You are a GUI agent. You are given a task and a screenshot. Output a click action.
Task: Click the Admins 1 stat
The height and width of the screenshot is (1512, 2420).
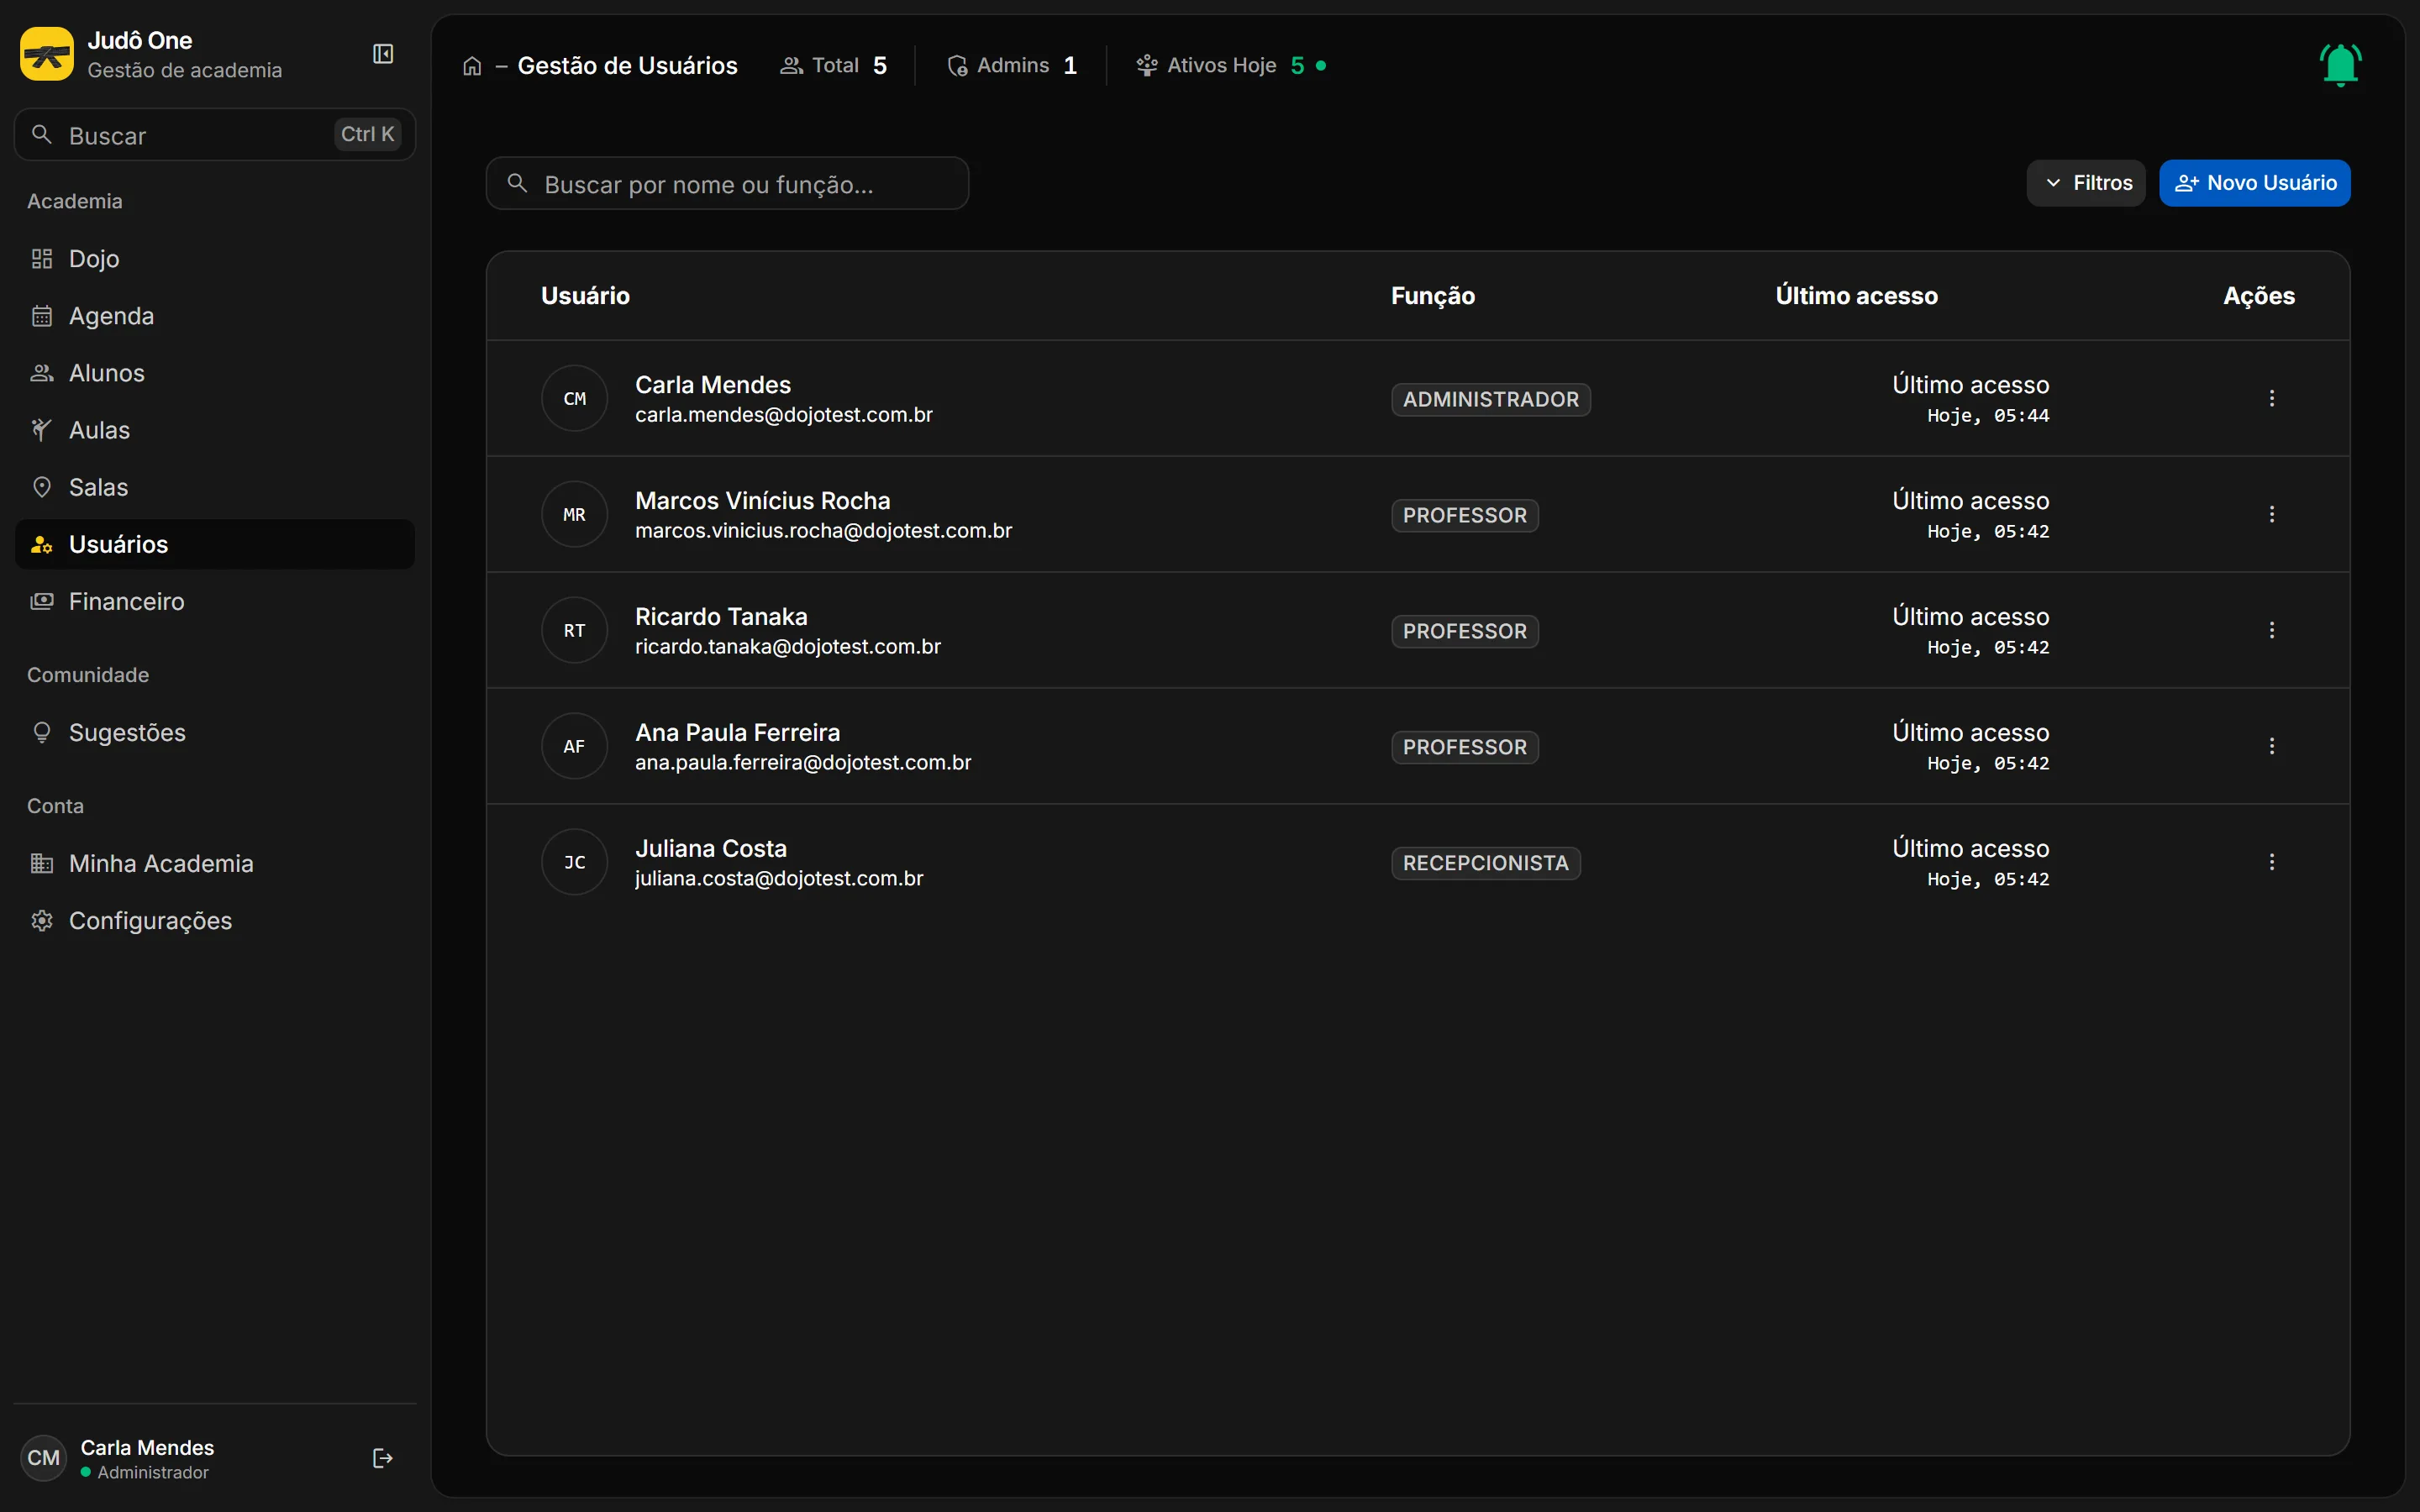(1012, 66)
